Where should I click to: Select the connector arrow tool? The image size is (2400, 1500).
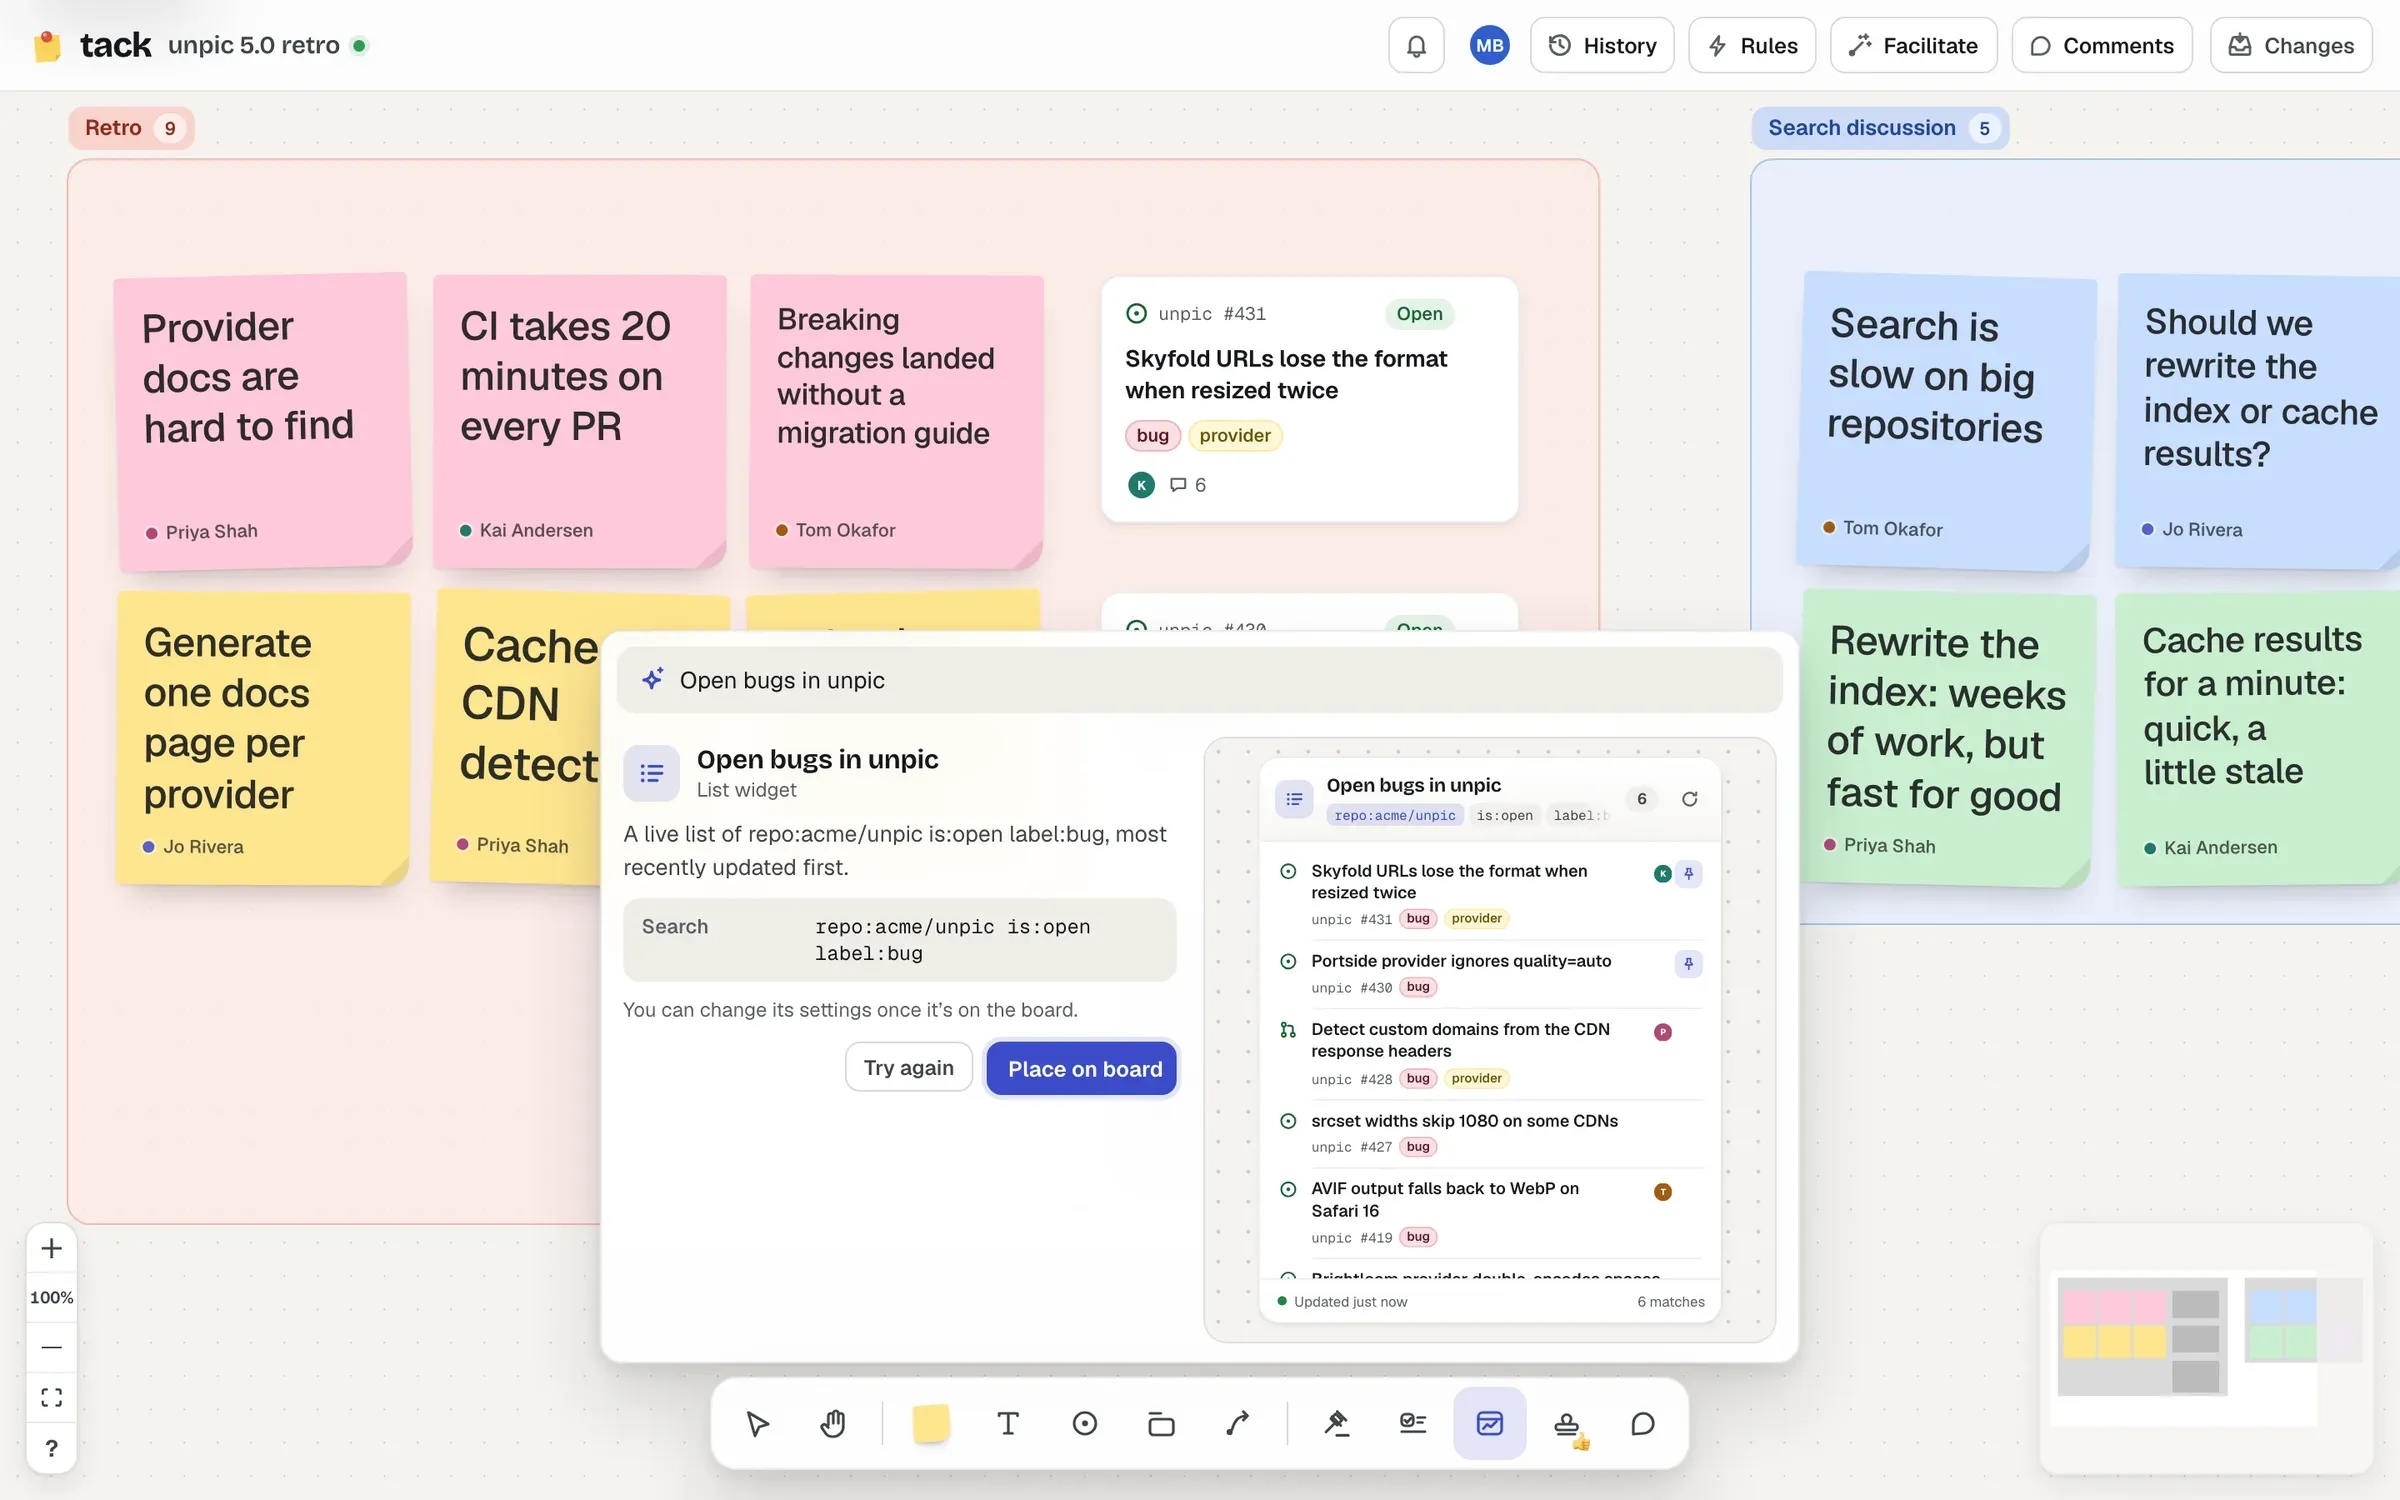1238,1423
